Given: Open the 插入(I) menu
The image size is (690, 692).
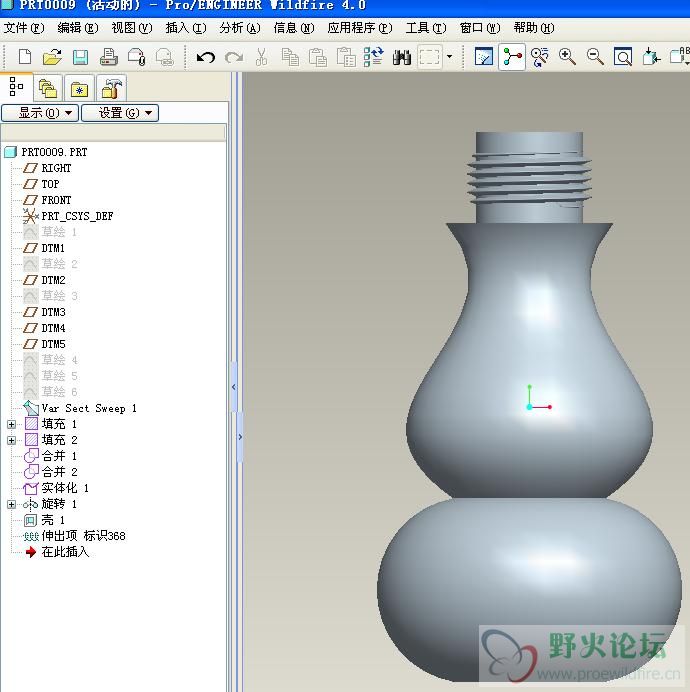Looking at the screenshot, I should pos(186,28).
